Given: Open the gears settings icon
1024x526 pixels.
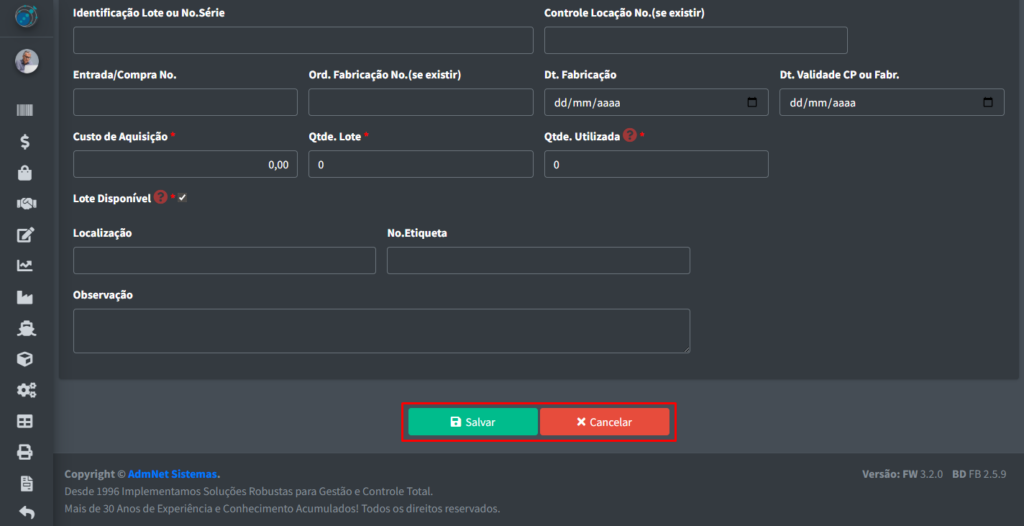Looking at the screenshot, I should pos(26,390).
